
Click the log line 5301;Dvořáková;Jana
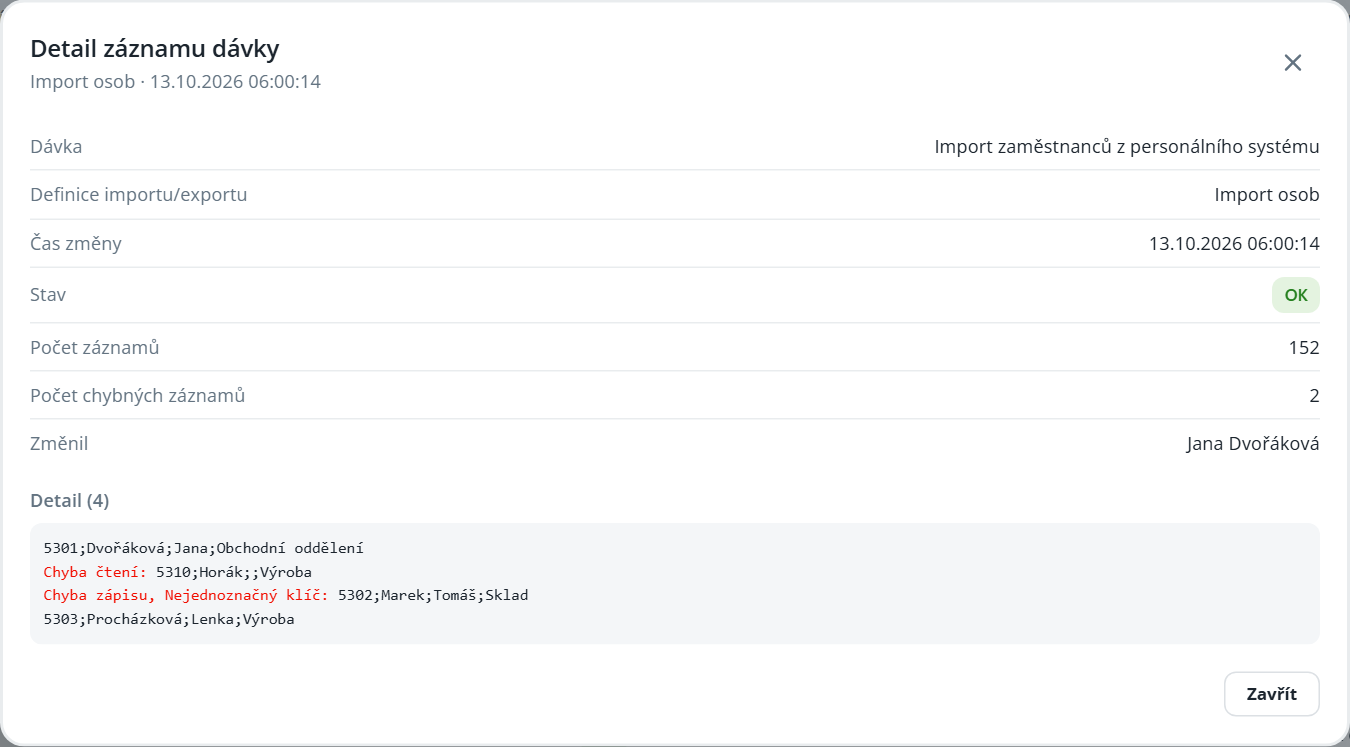(x=204, y=548)
